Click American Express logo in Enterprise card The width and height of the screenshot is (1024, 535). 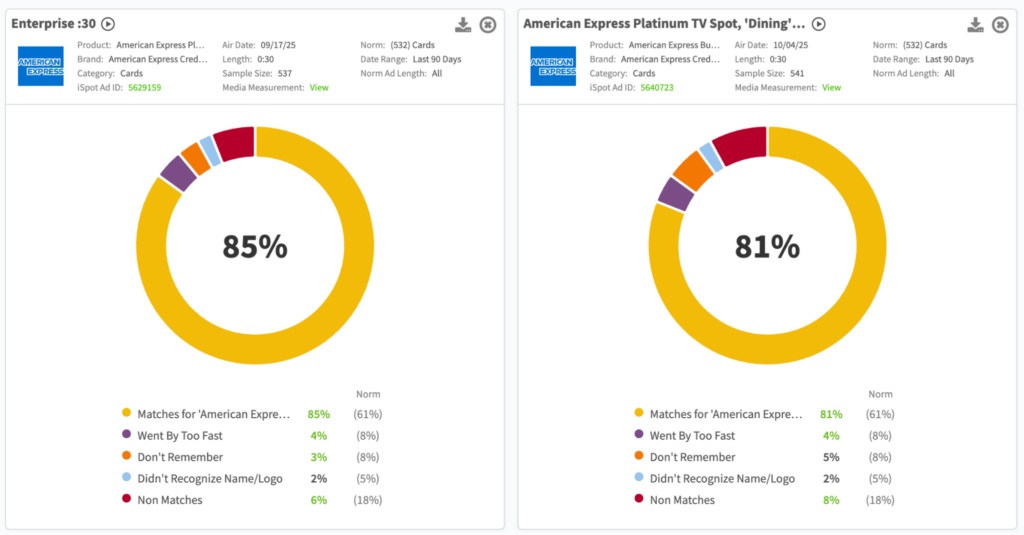click(x=40, y=65)
